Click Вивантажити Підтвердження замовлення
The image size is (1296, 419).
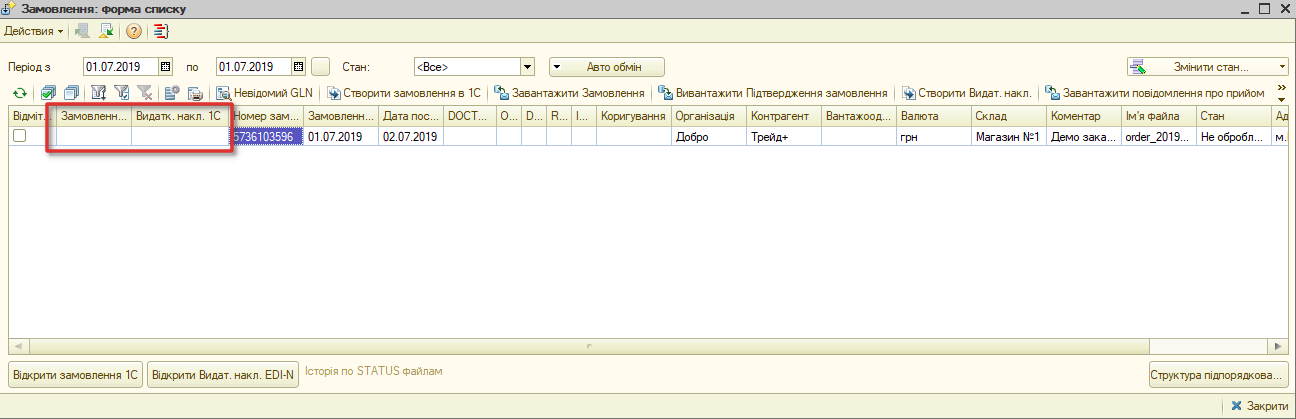point(773,93)
